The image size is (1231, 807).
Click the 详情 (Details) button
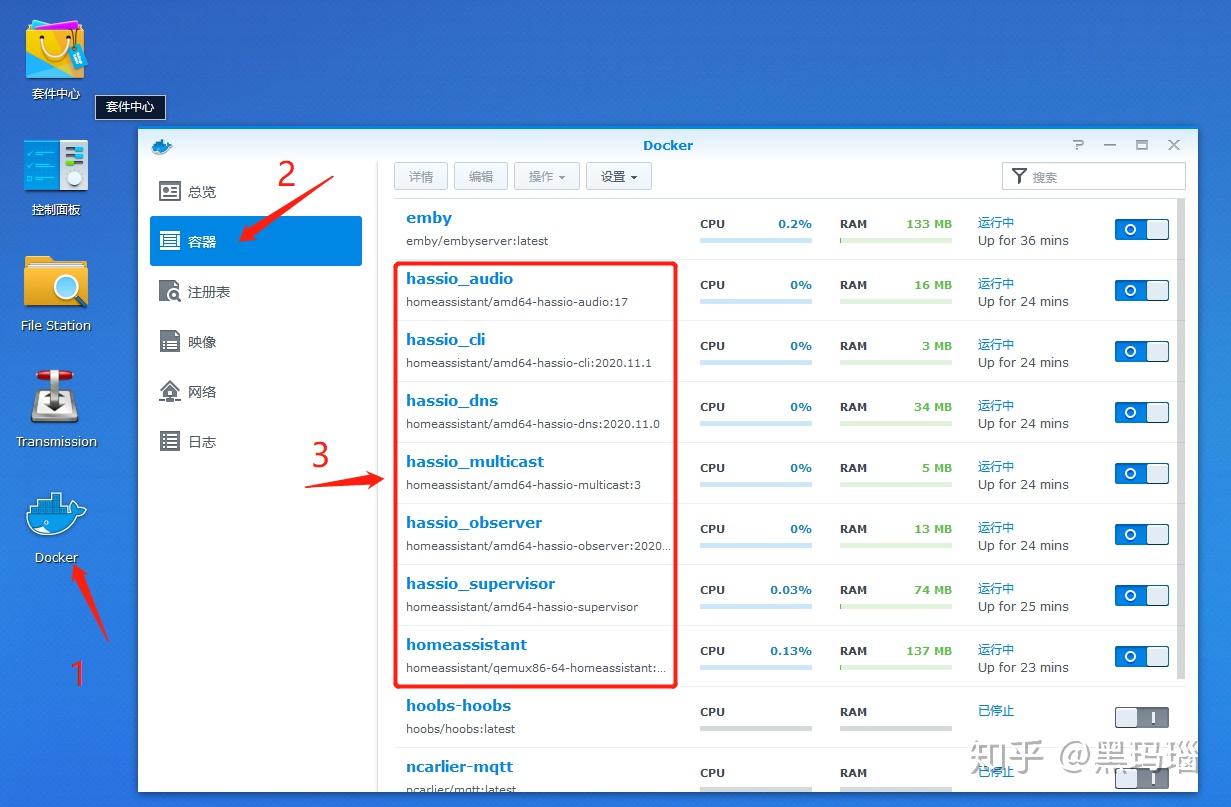pos(420,176)
